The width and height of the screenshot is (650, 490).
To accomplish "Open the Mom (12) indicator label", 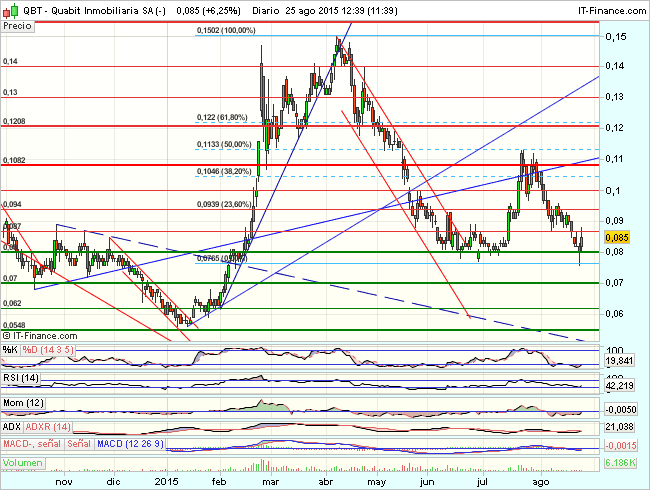I will tap(23, 403).
